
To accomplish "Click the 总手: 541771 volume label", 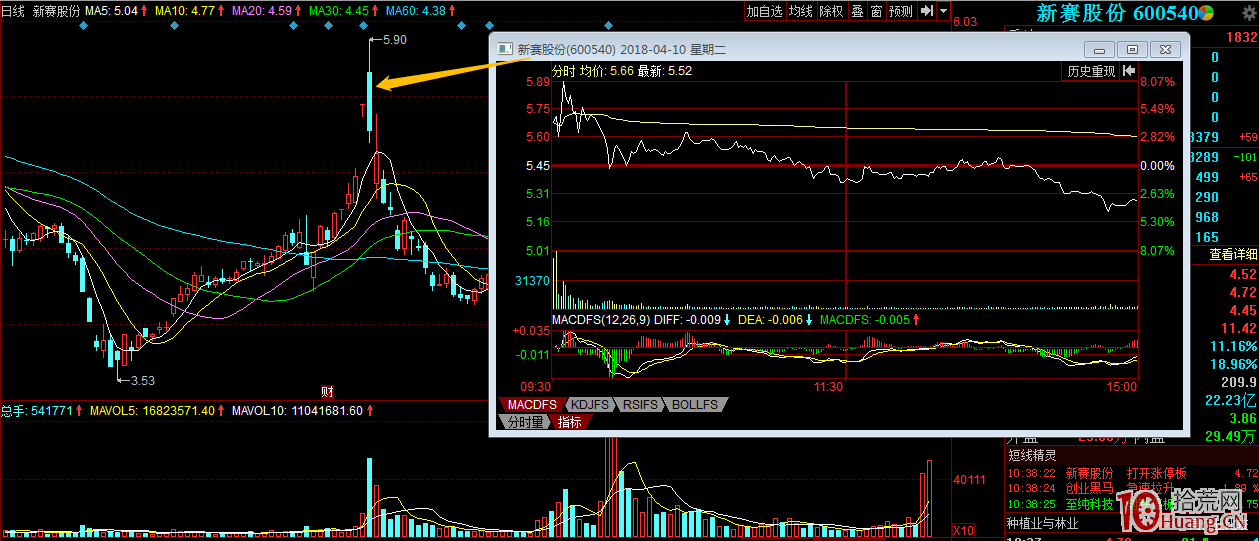I will click(x=37, y=411).
